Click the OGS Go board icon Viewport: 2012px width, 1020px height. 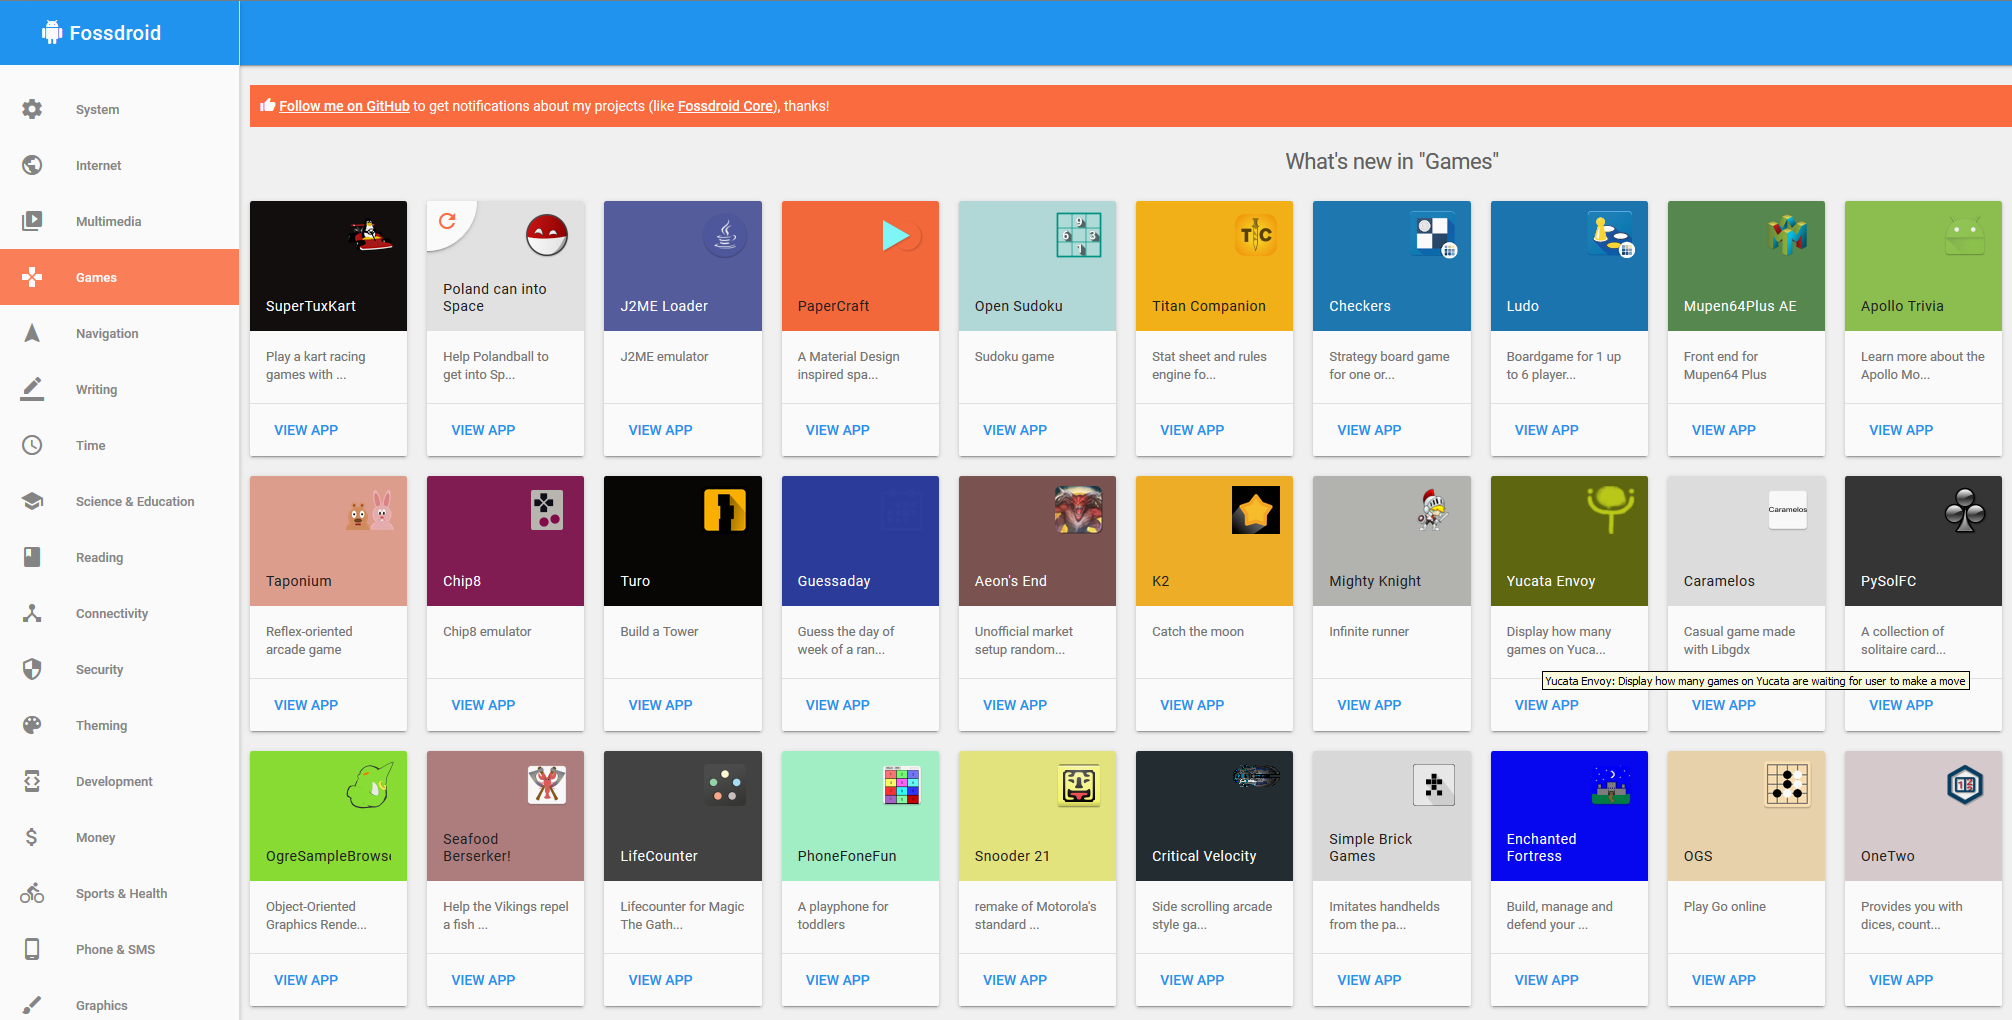(1787, 785)
